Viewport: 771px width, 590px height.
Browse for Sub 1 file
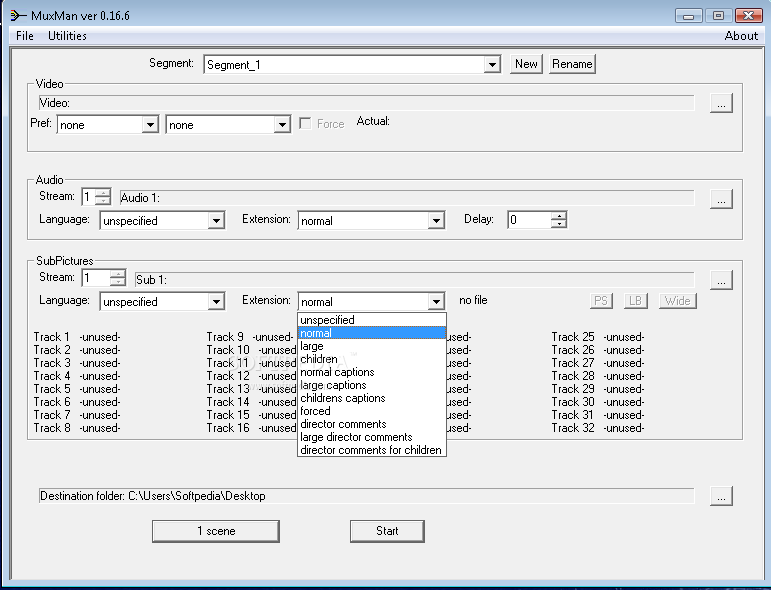pyautogui.click(x=721, y=280)
